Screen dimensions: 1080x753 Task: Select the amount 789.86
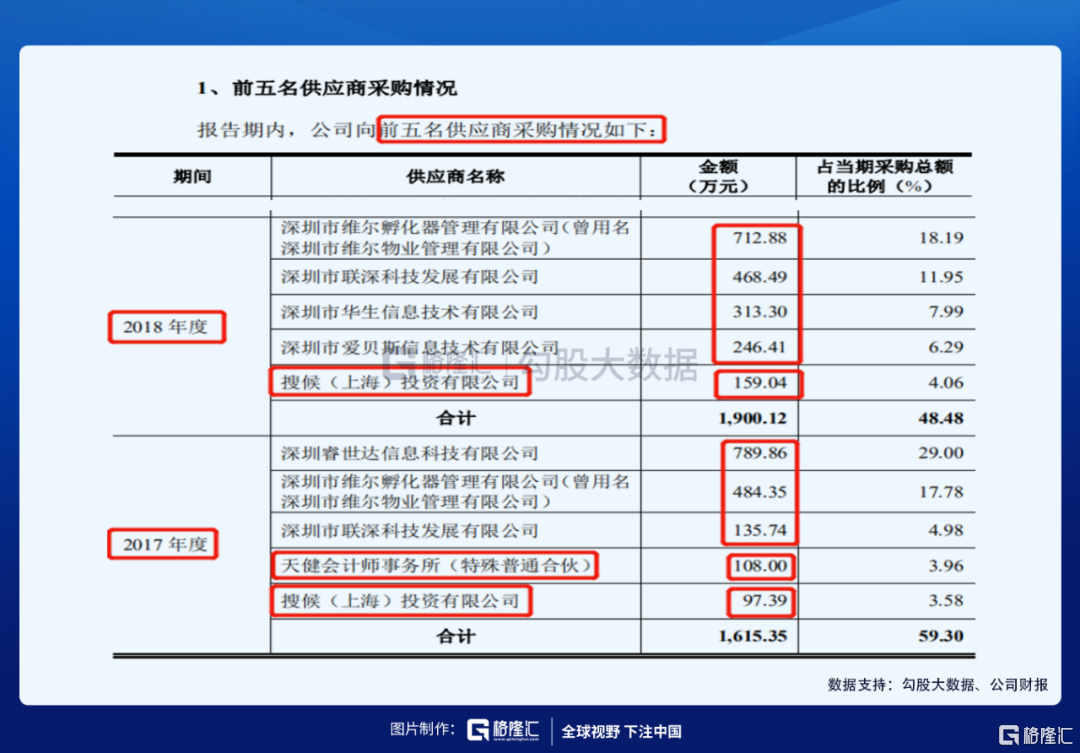760,453
